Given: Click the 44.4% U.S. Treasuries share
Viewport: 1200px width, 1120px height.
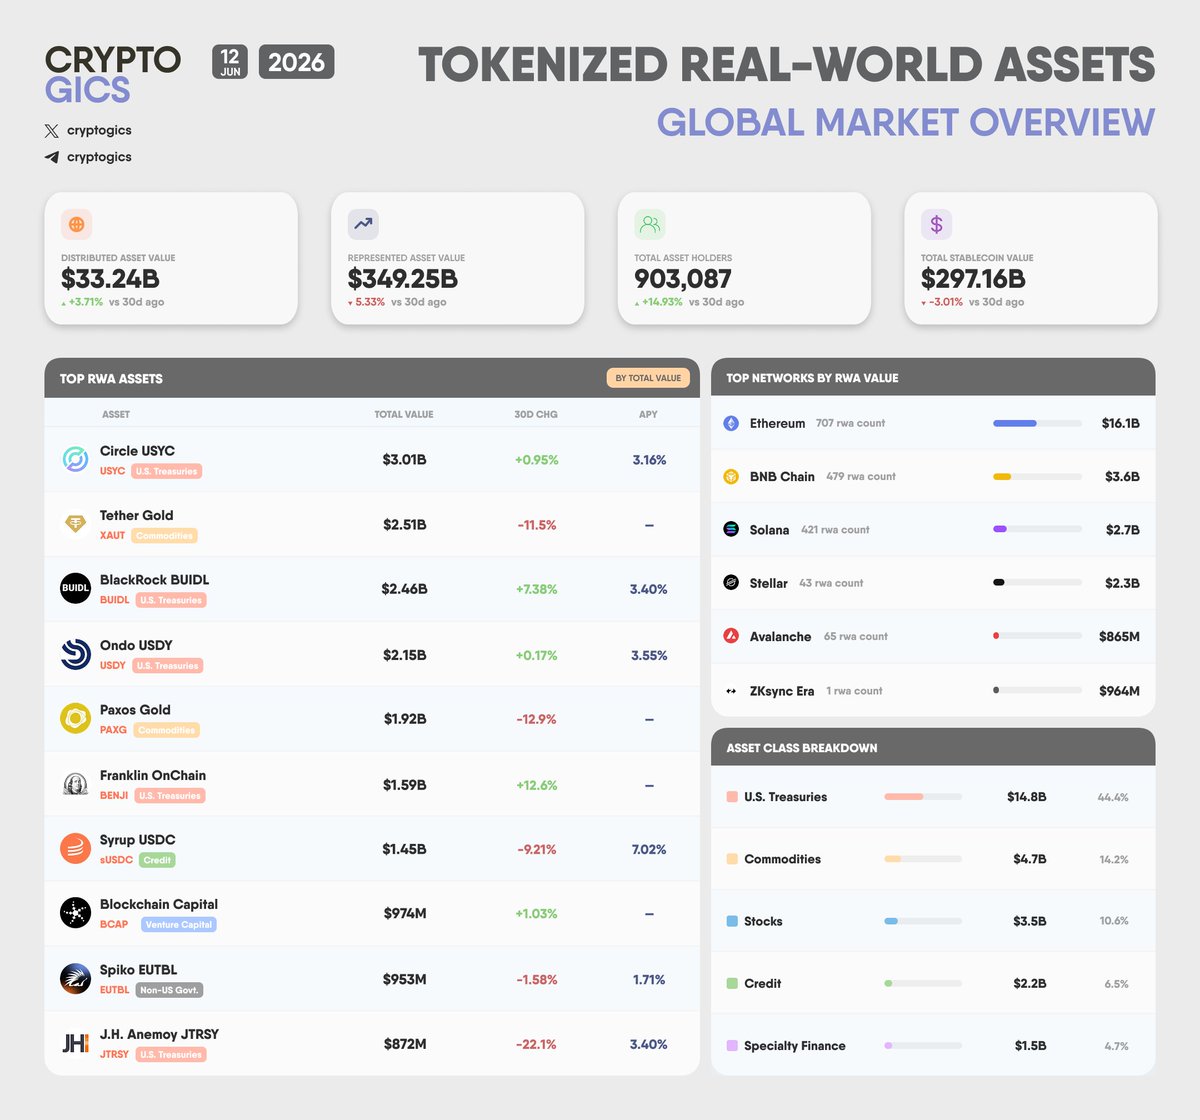Looking at the screenshot, I should [x=1113, y=797].
